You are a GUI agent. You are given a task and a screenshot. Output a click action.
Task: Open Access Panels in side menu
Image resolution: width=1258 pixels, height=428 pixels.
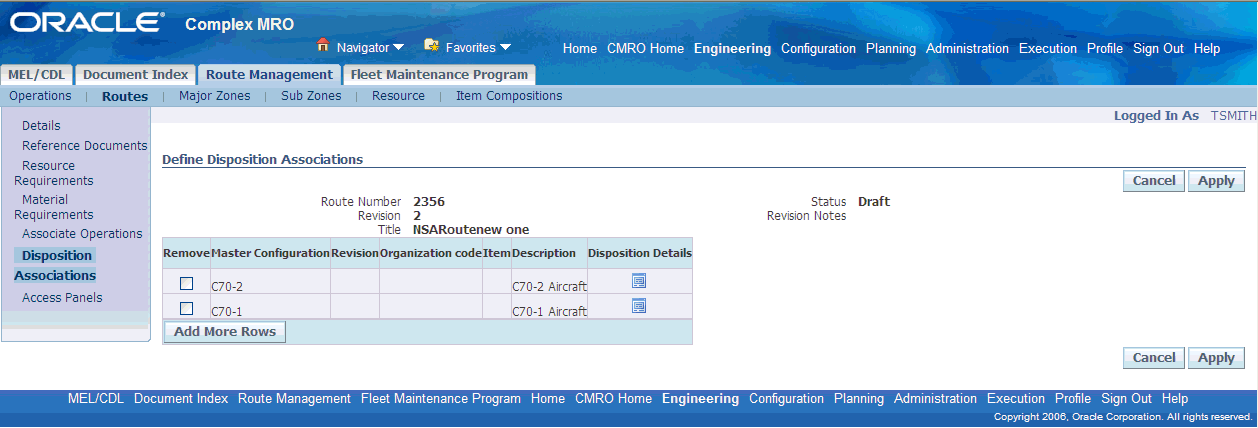[x=62, y=298]
